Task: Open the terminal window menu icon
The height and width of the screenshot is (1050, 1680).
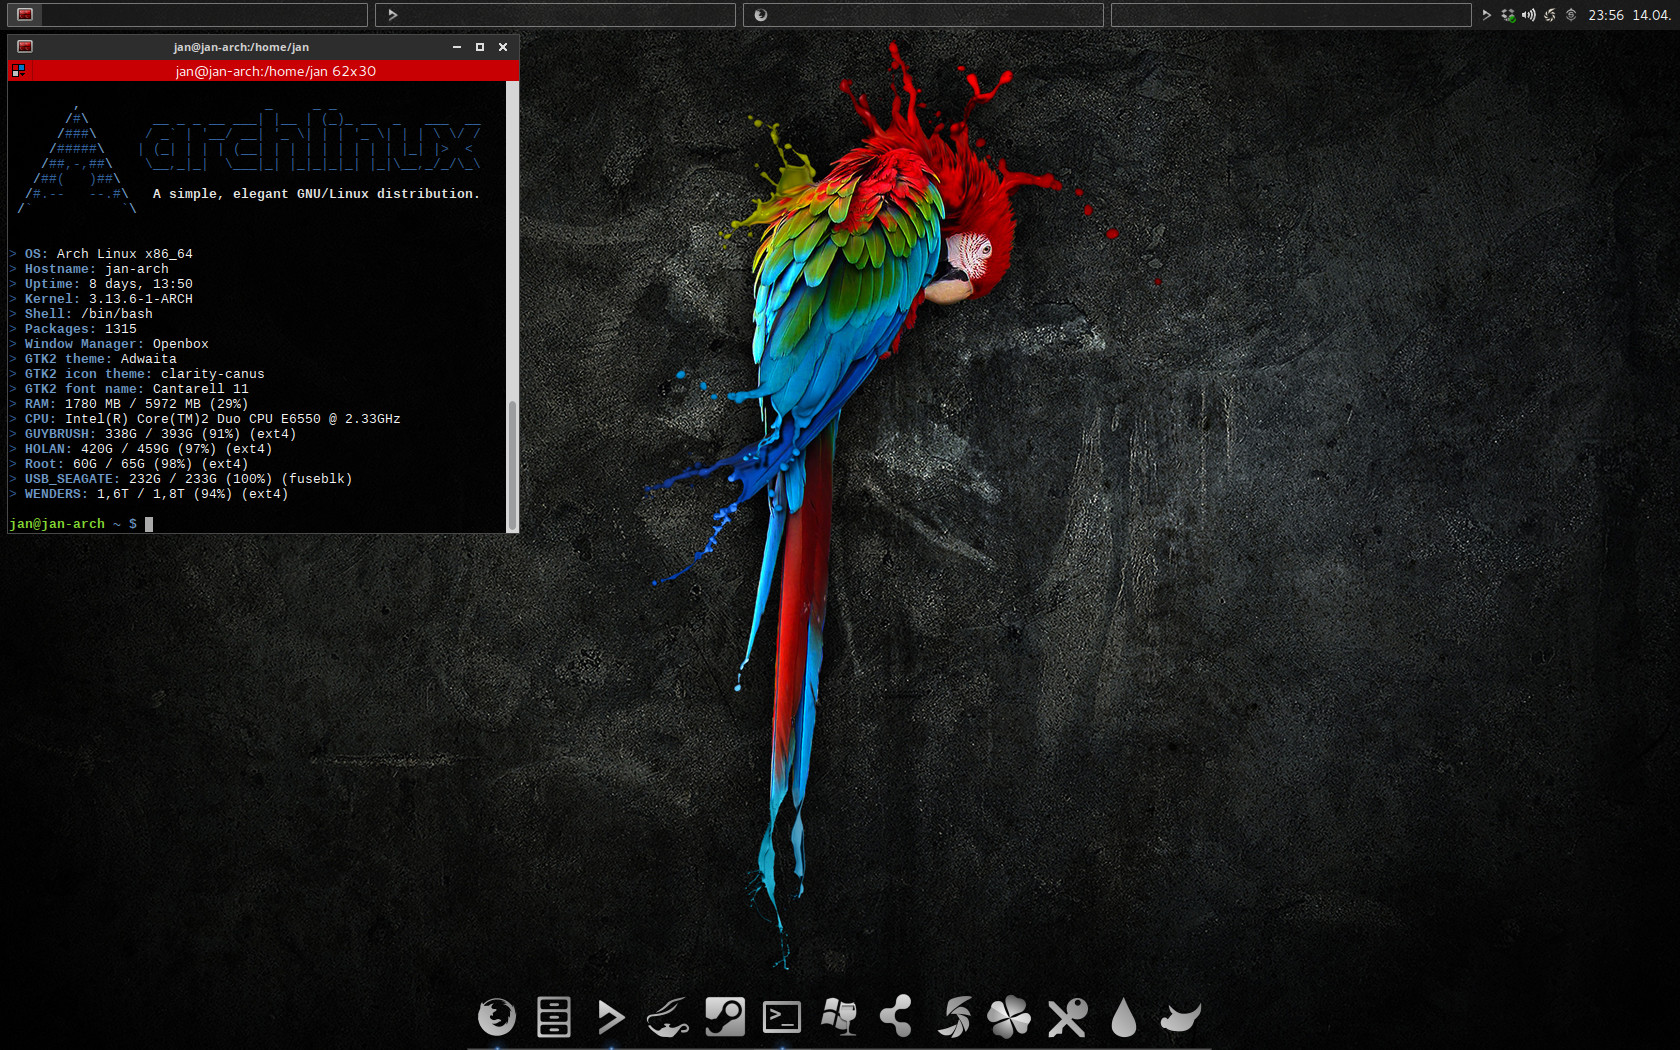Action: tap(25, 47)
